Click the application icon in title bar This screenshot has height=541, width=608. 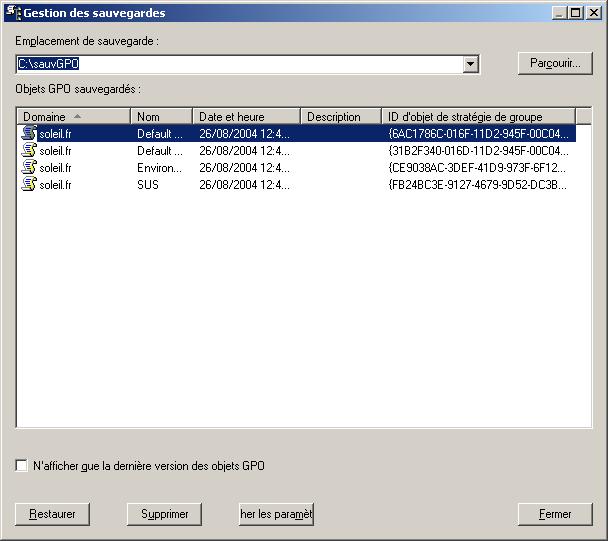[x=13, y=13]
